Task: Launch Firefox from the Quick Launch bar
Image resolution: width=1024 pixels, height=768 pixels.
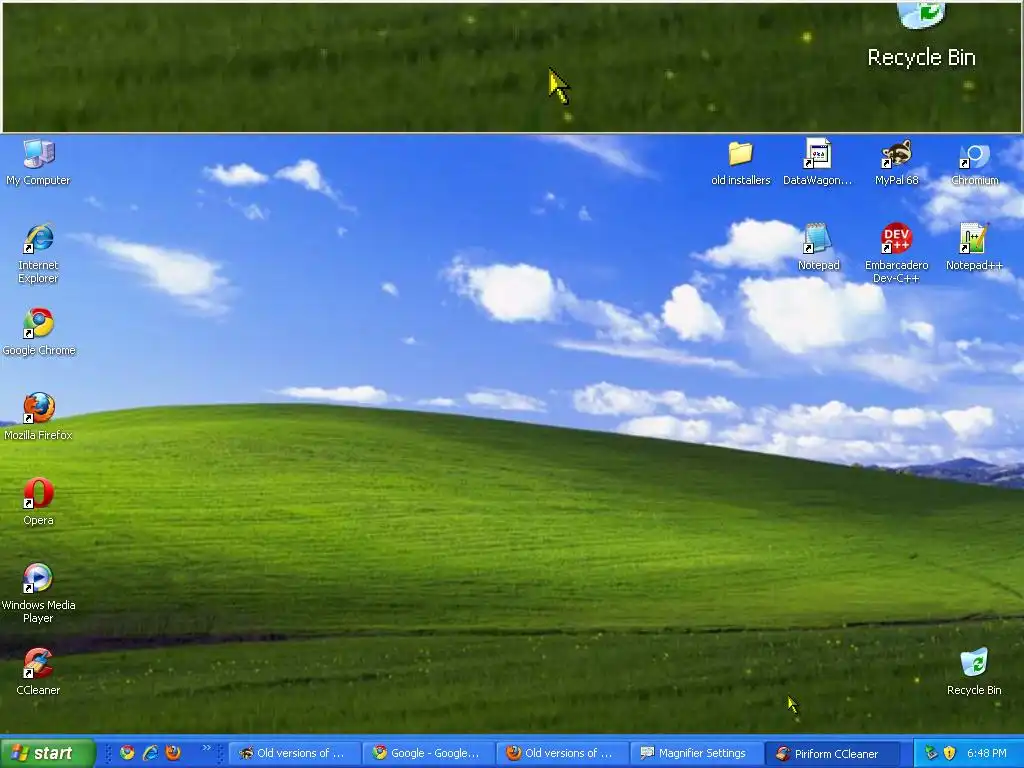Action: pos(173,753)
